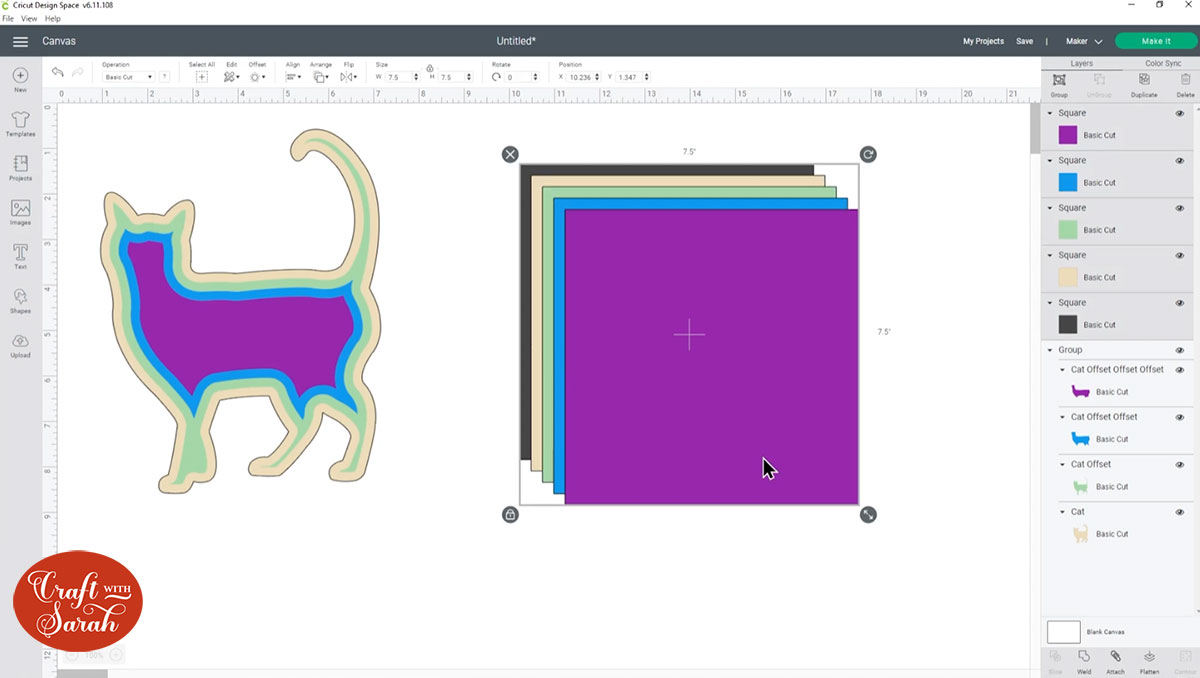The height and width of the screenshot is (678, 1200).
Task: Click the Undo arrow icon
Action: (x=57, y=71)
